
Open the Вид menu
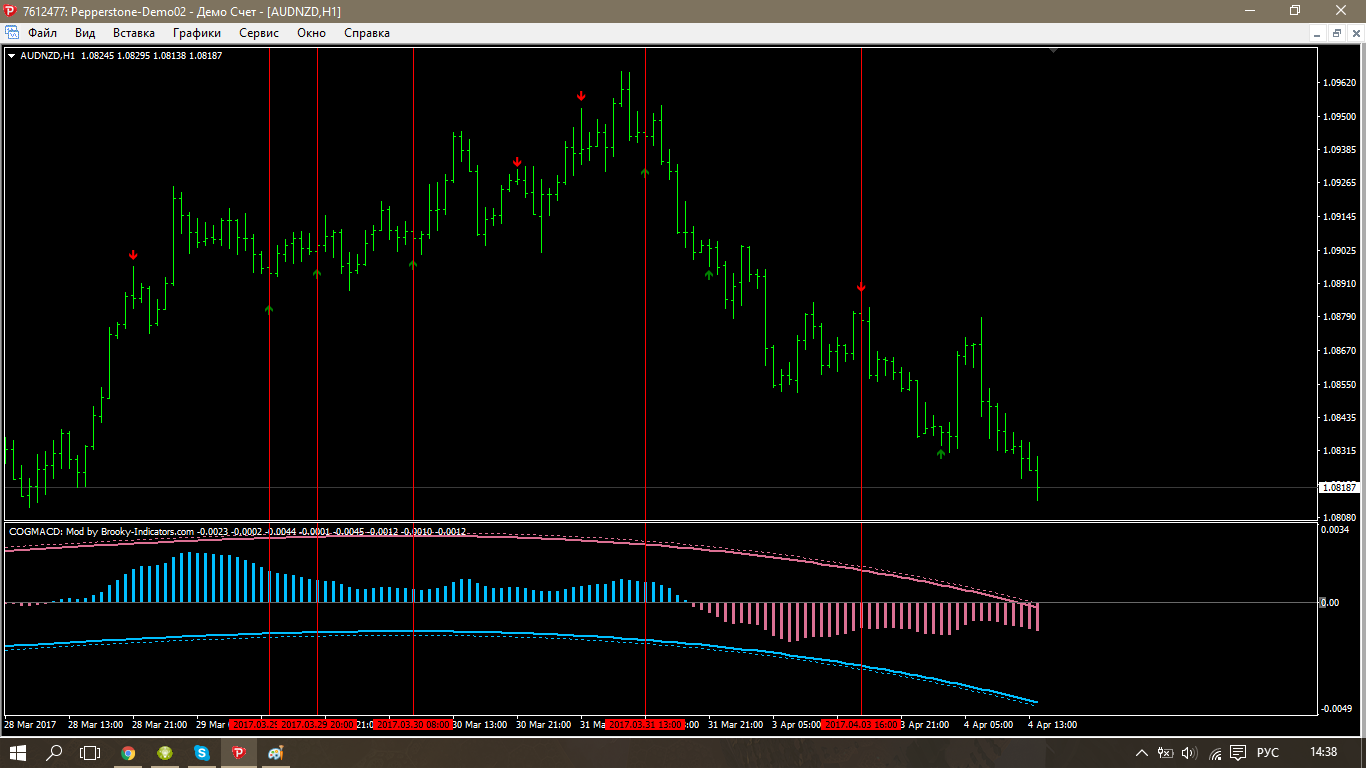click(x=85, y=33)
